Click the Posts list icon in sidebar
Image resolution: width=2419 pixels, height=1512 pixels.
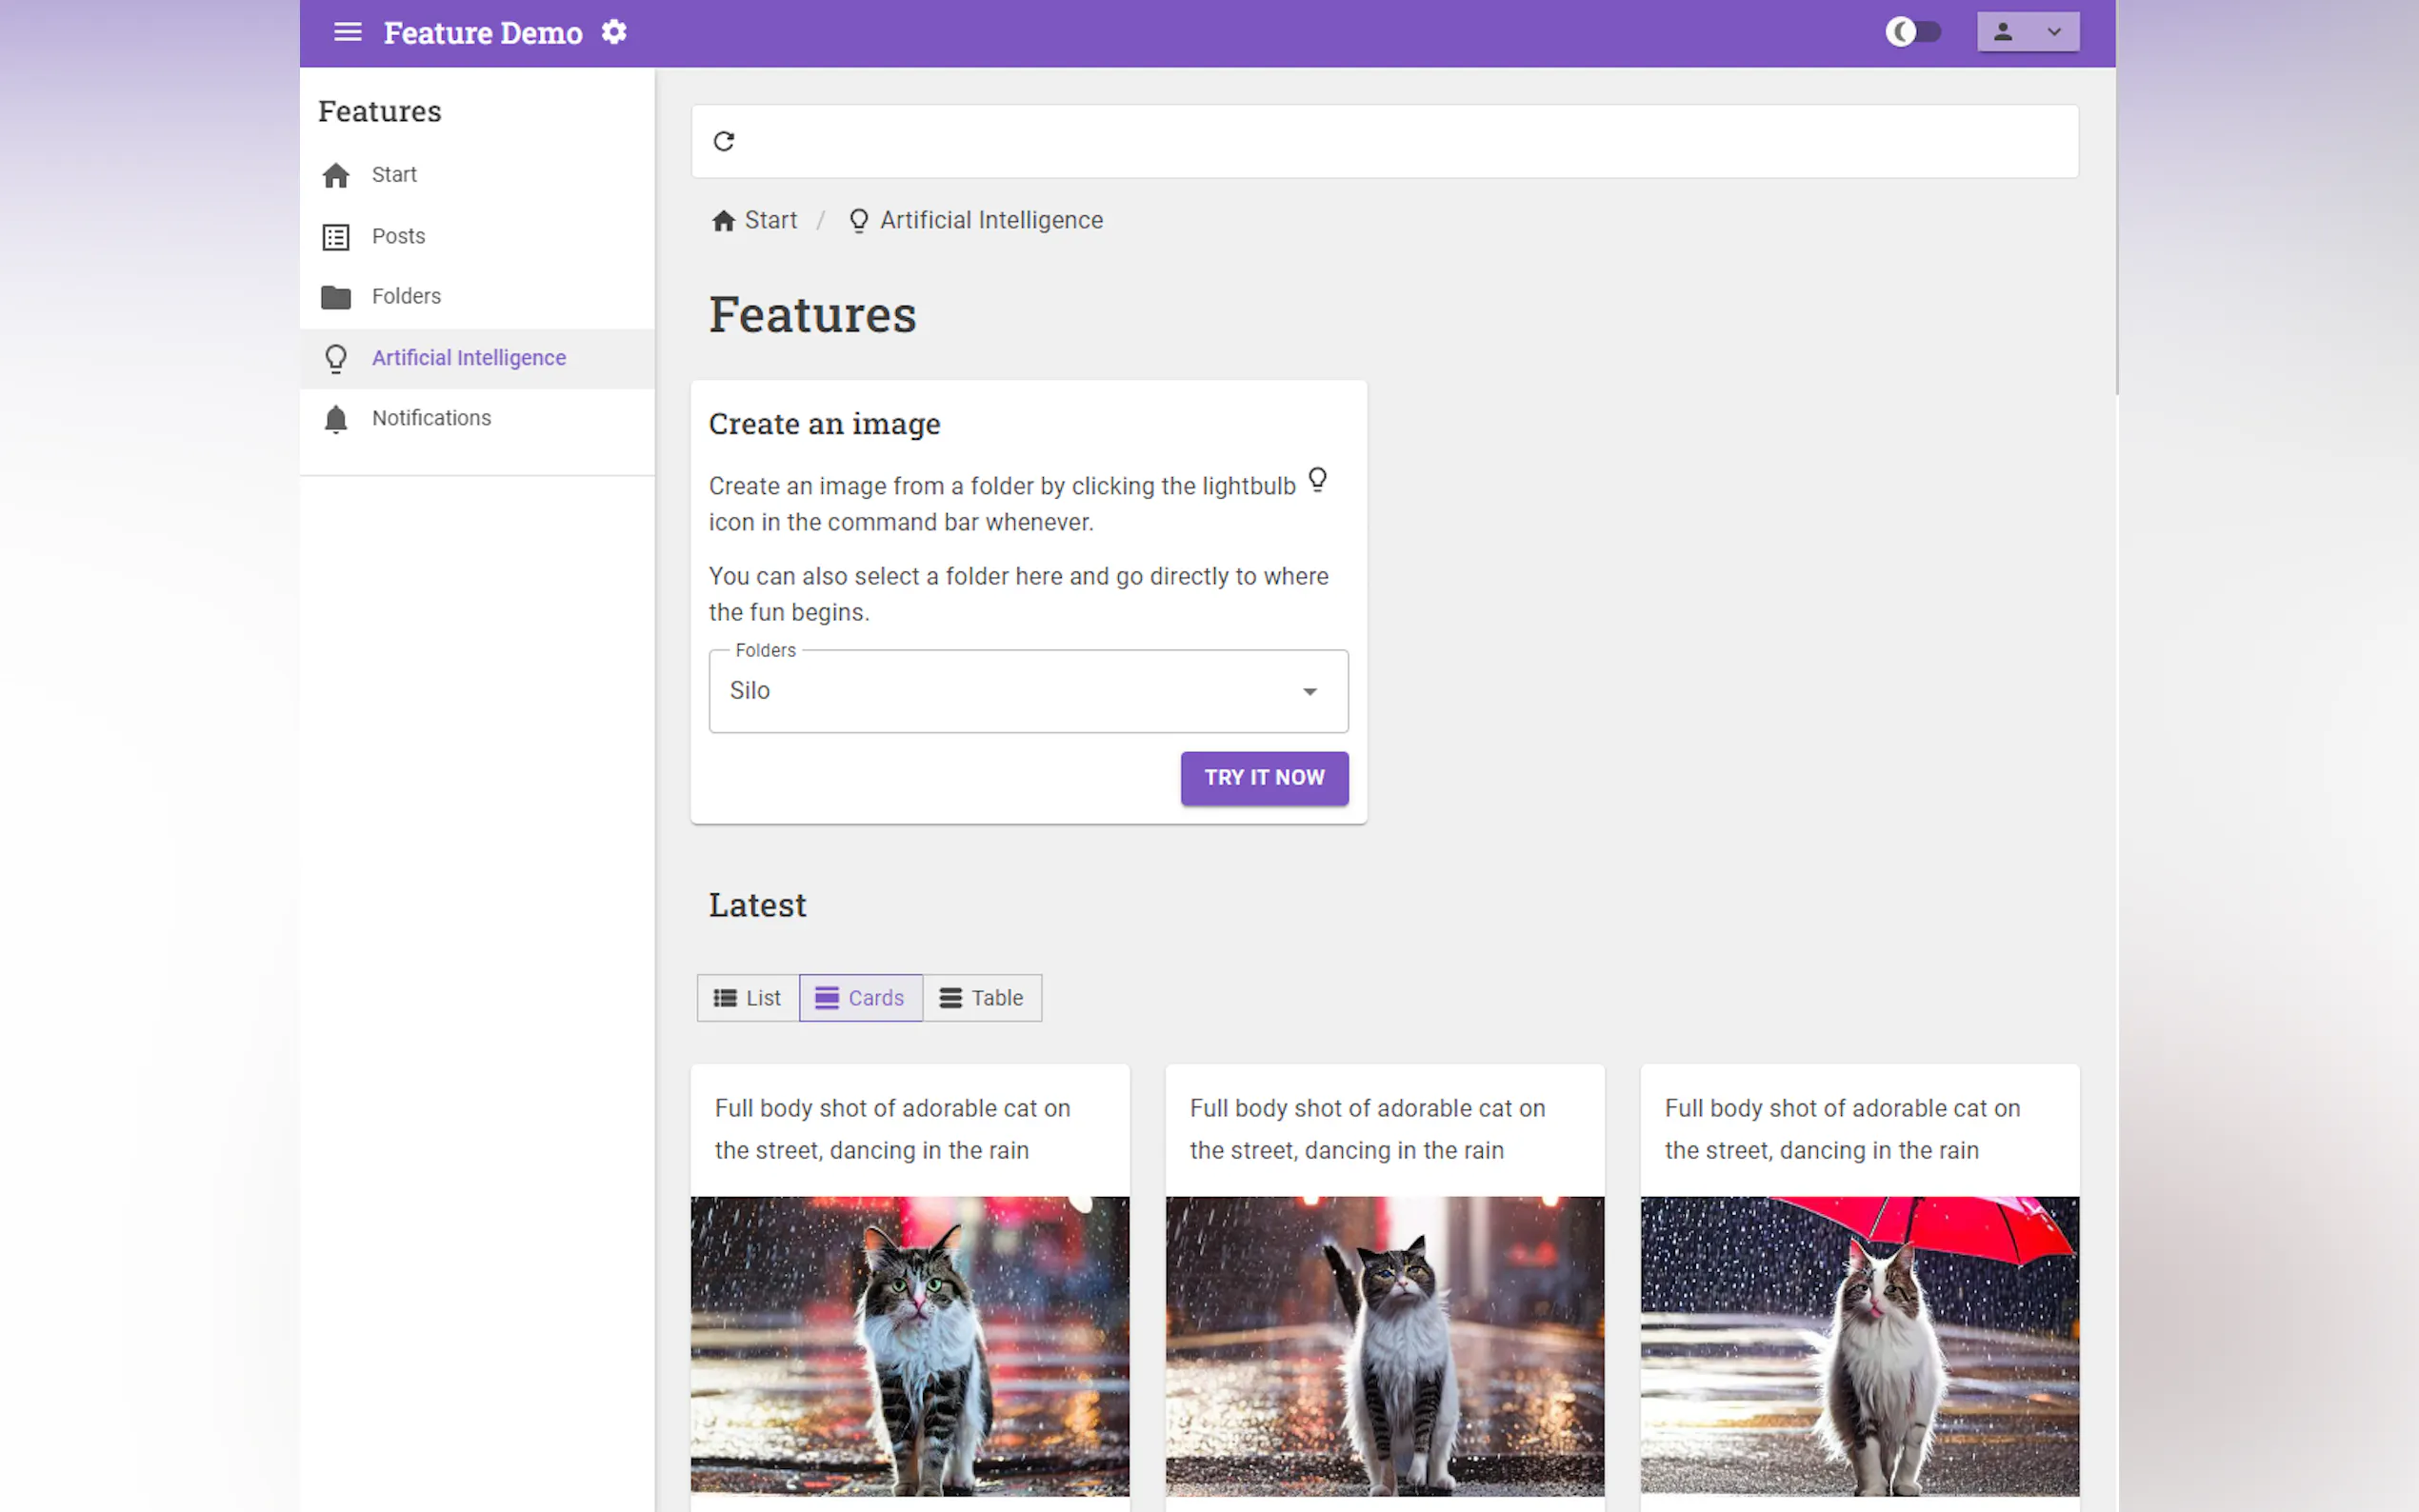coord(336,237)
